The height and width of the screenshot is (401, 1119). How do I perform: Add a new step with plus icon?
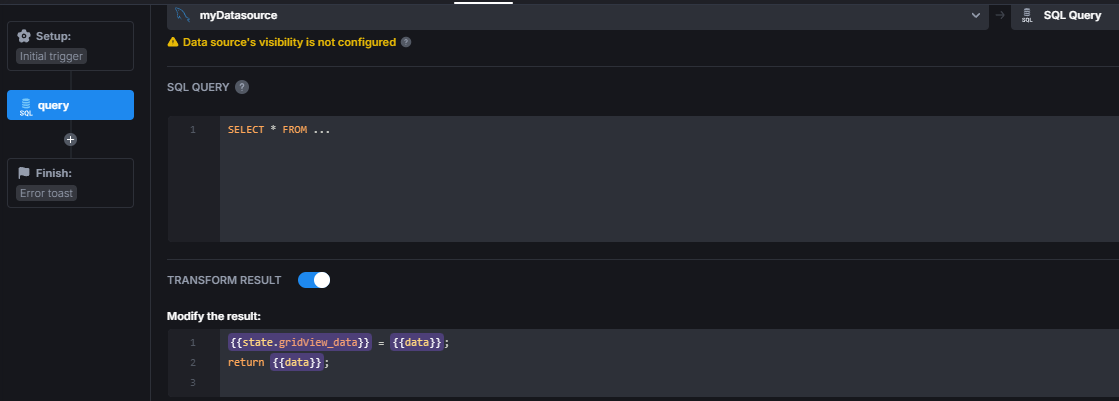[x=70, y=139]
